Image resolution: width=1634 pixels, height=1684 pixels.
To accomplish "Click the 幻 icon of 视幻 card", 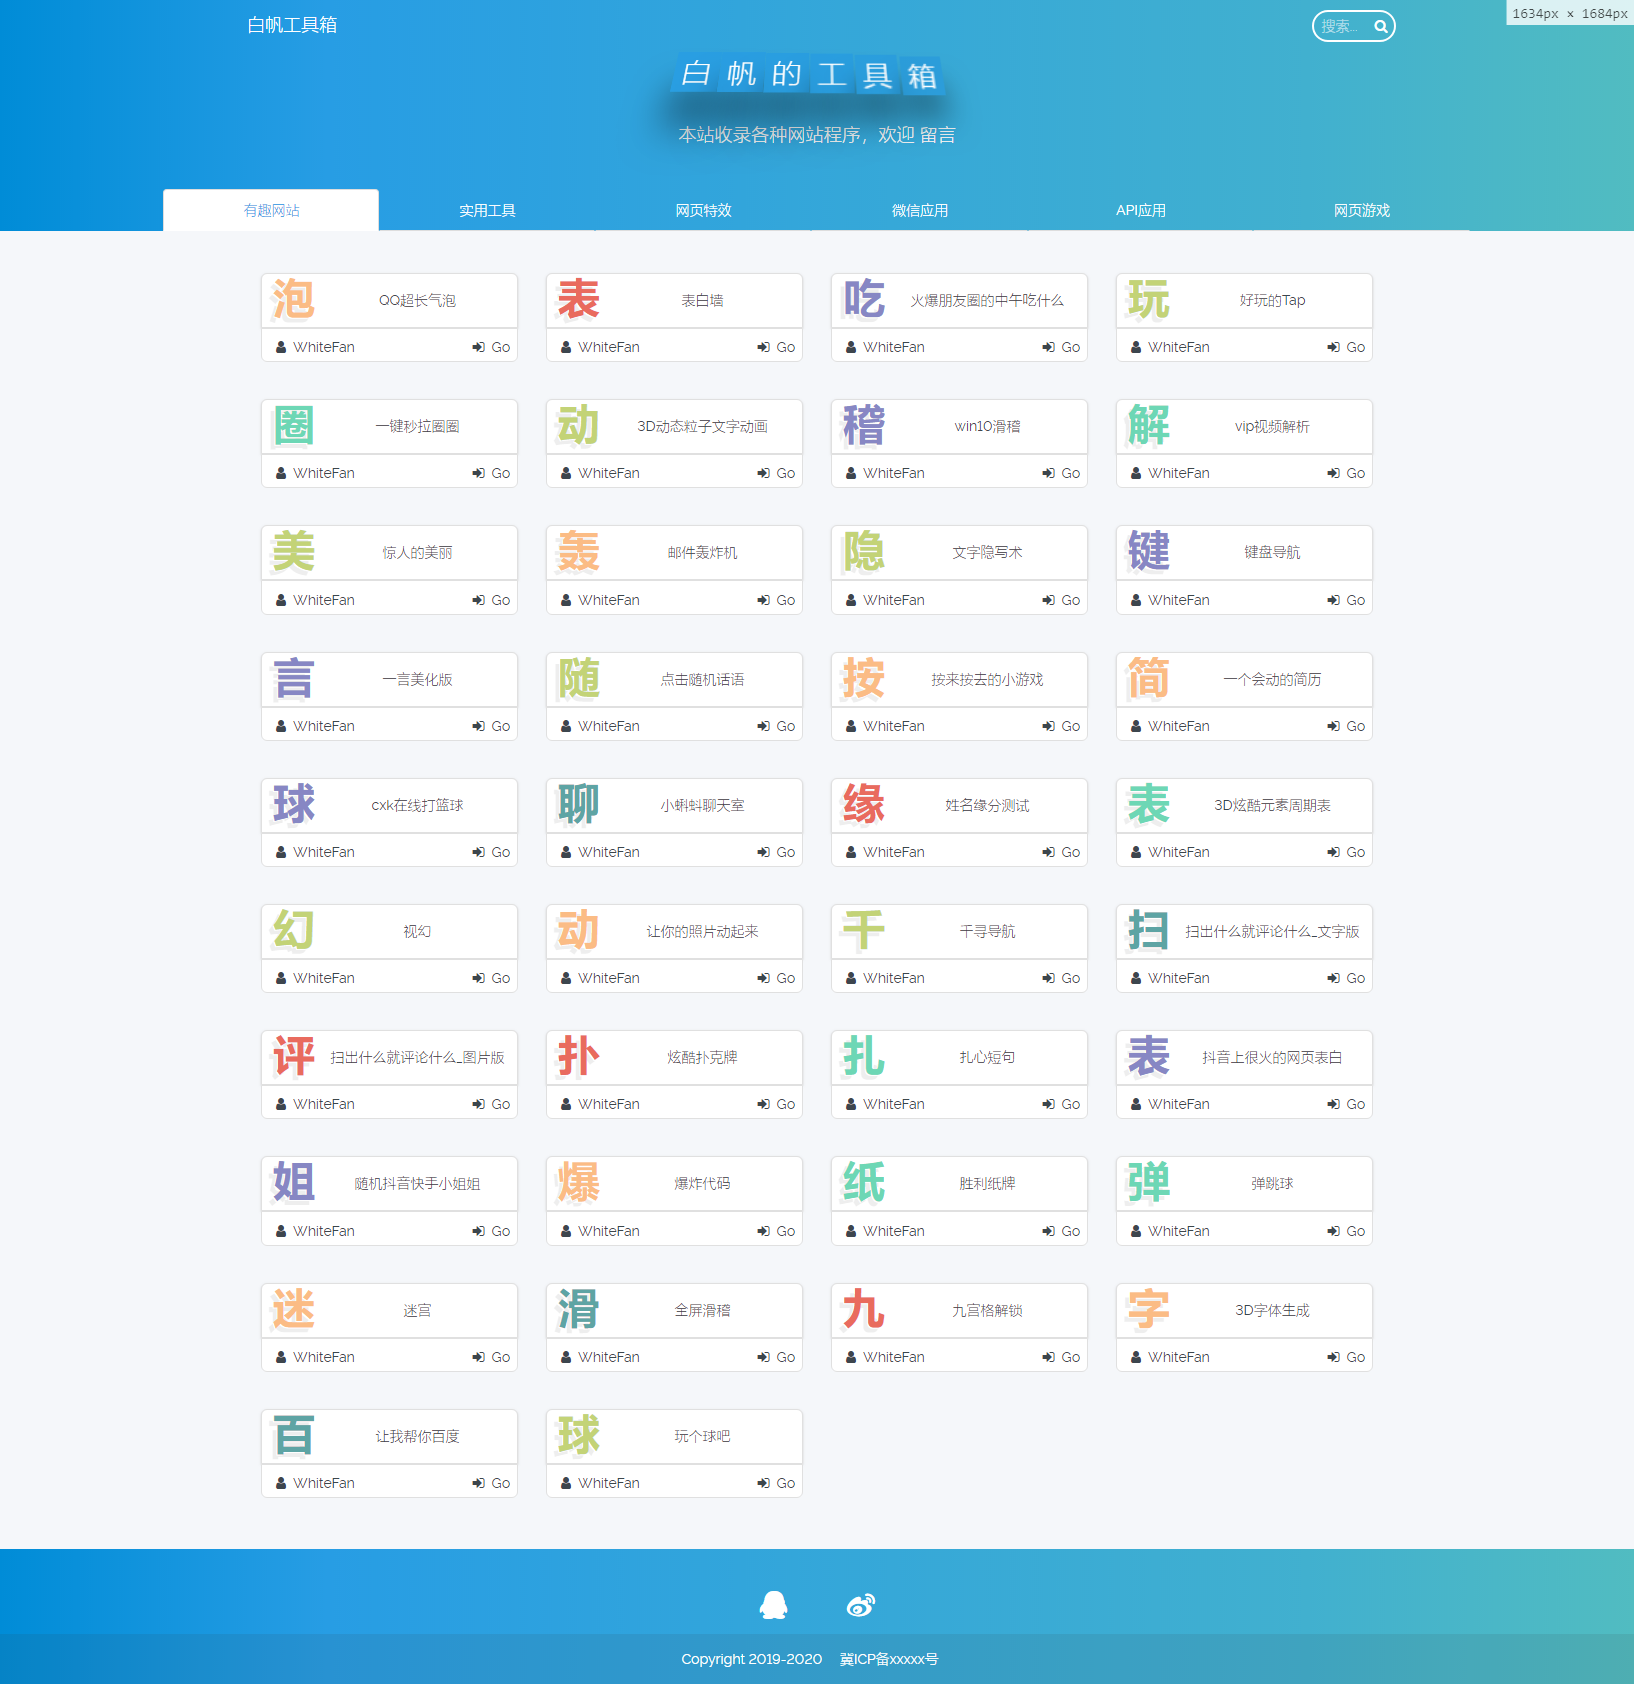I will click(x=294, y=931).
